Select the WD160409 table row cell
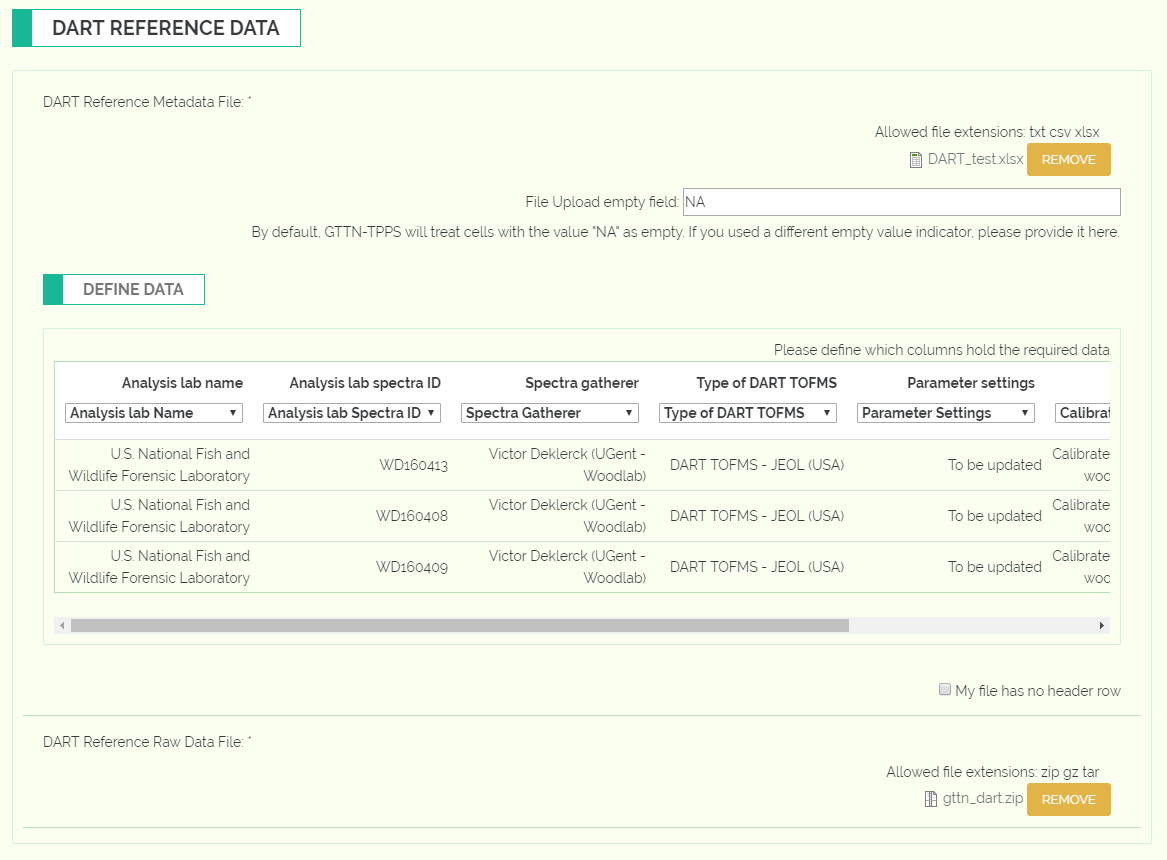This screenshot has width=1167, height=860. tap(412, 567)
